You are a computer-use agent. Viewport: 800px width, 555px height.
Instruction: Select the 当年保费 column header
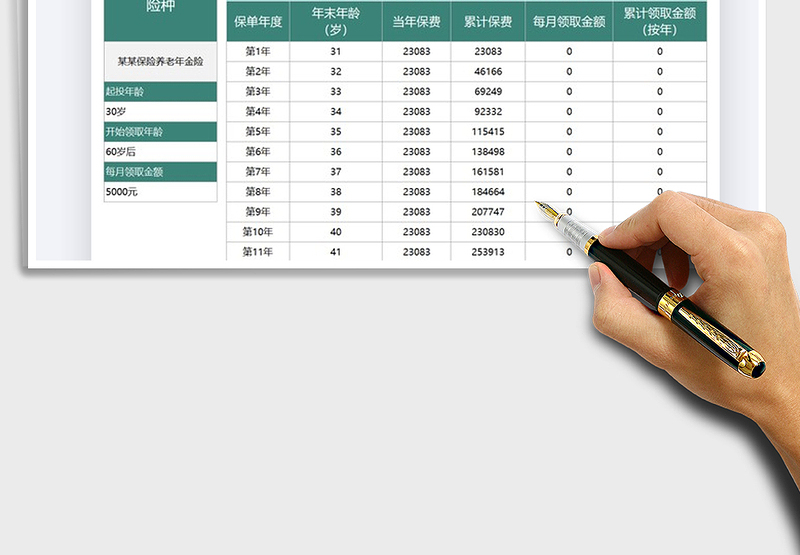point(416,21)
